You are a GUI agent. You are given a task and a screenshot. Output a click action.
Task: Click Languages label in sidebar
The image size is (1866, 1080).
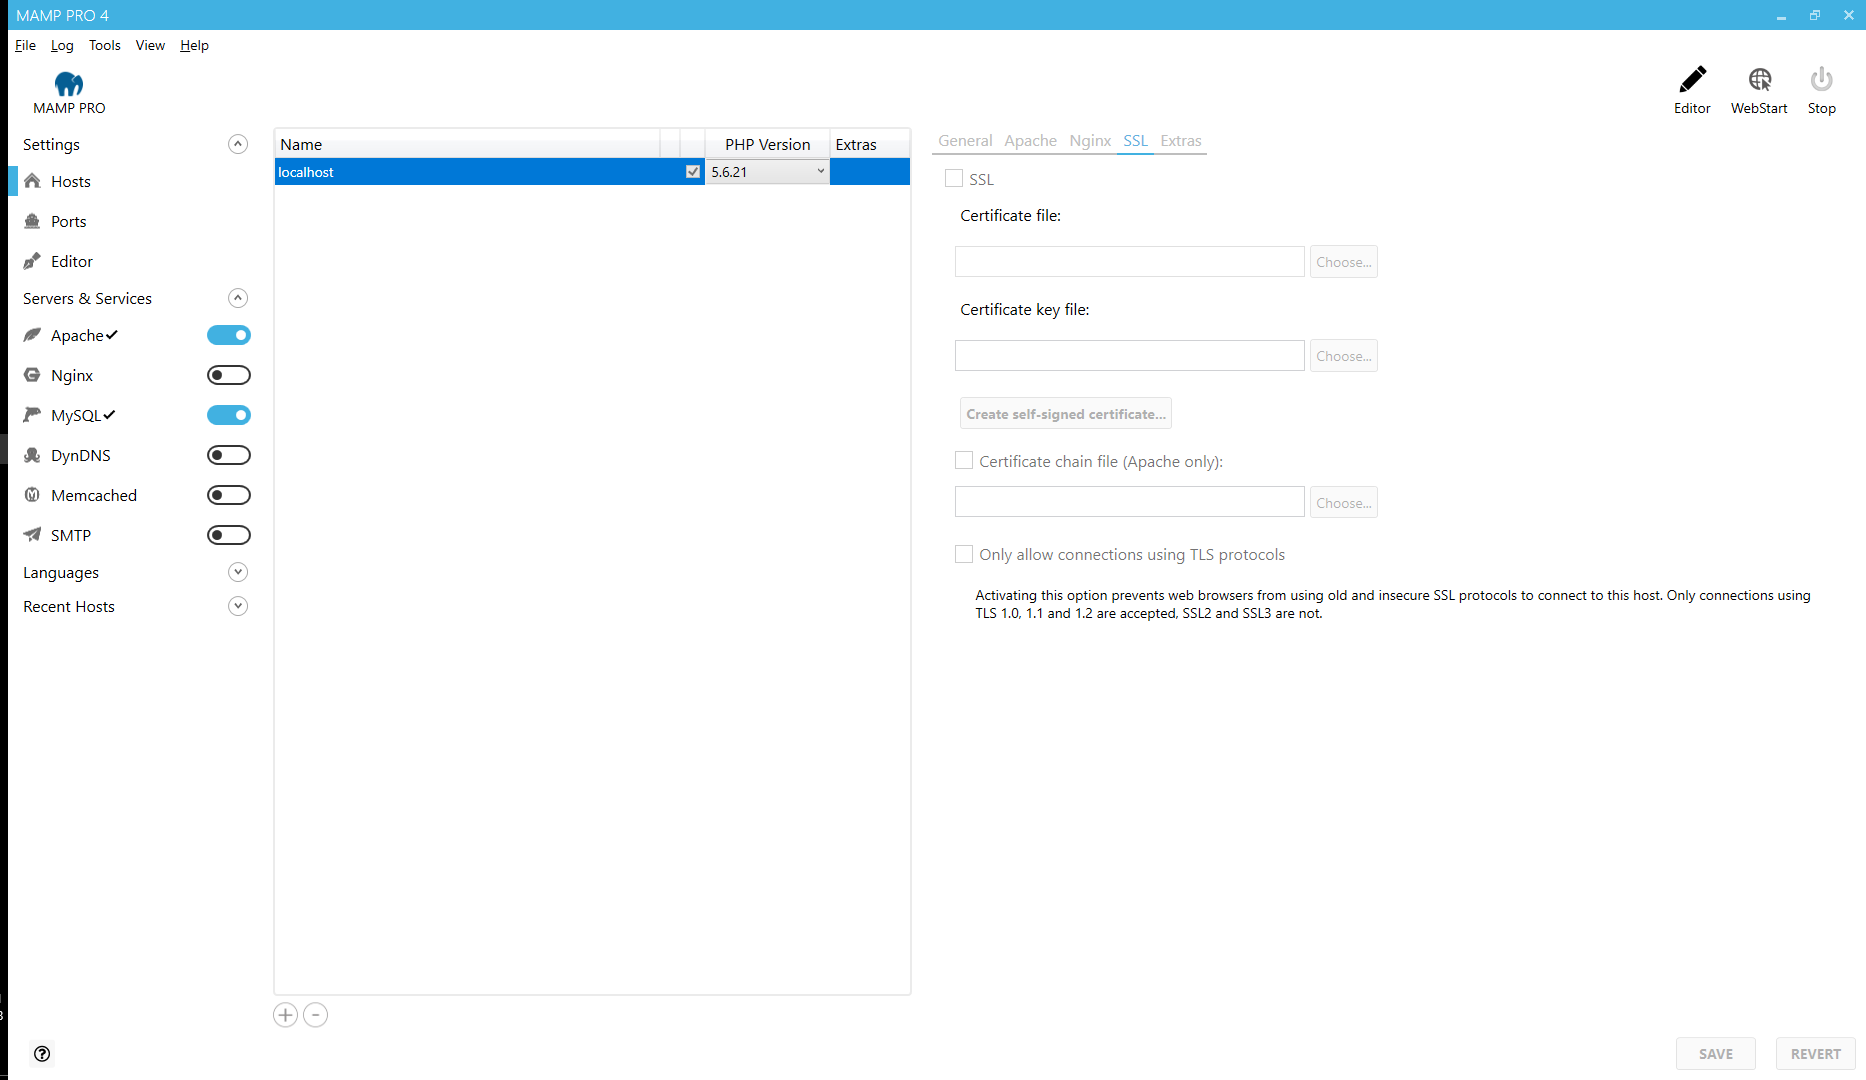pyautogui.click(x=61, y=572)
